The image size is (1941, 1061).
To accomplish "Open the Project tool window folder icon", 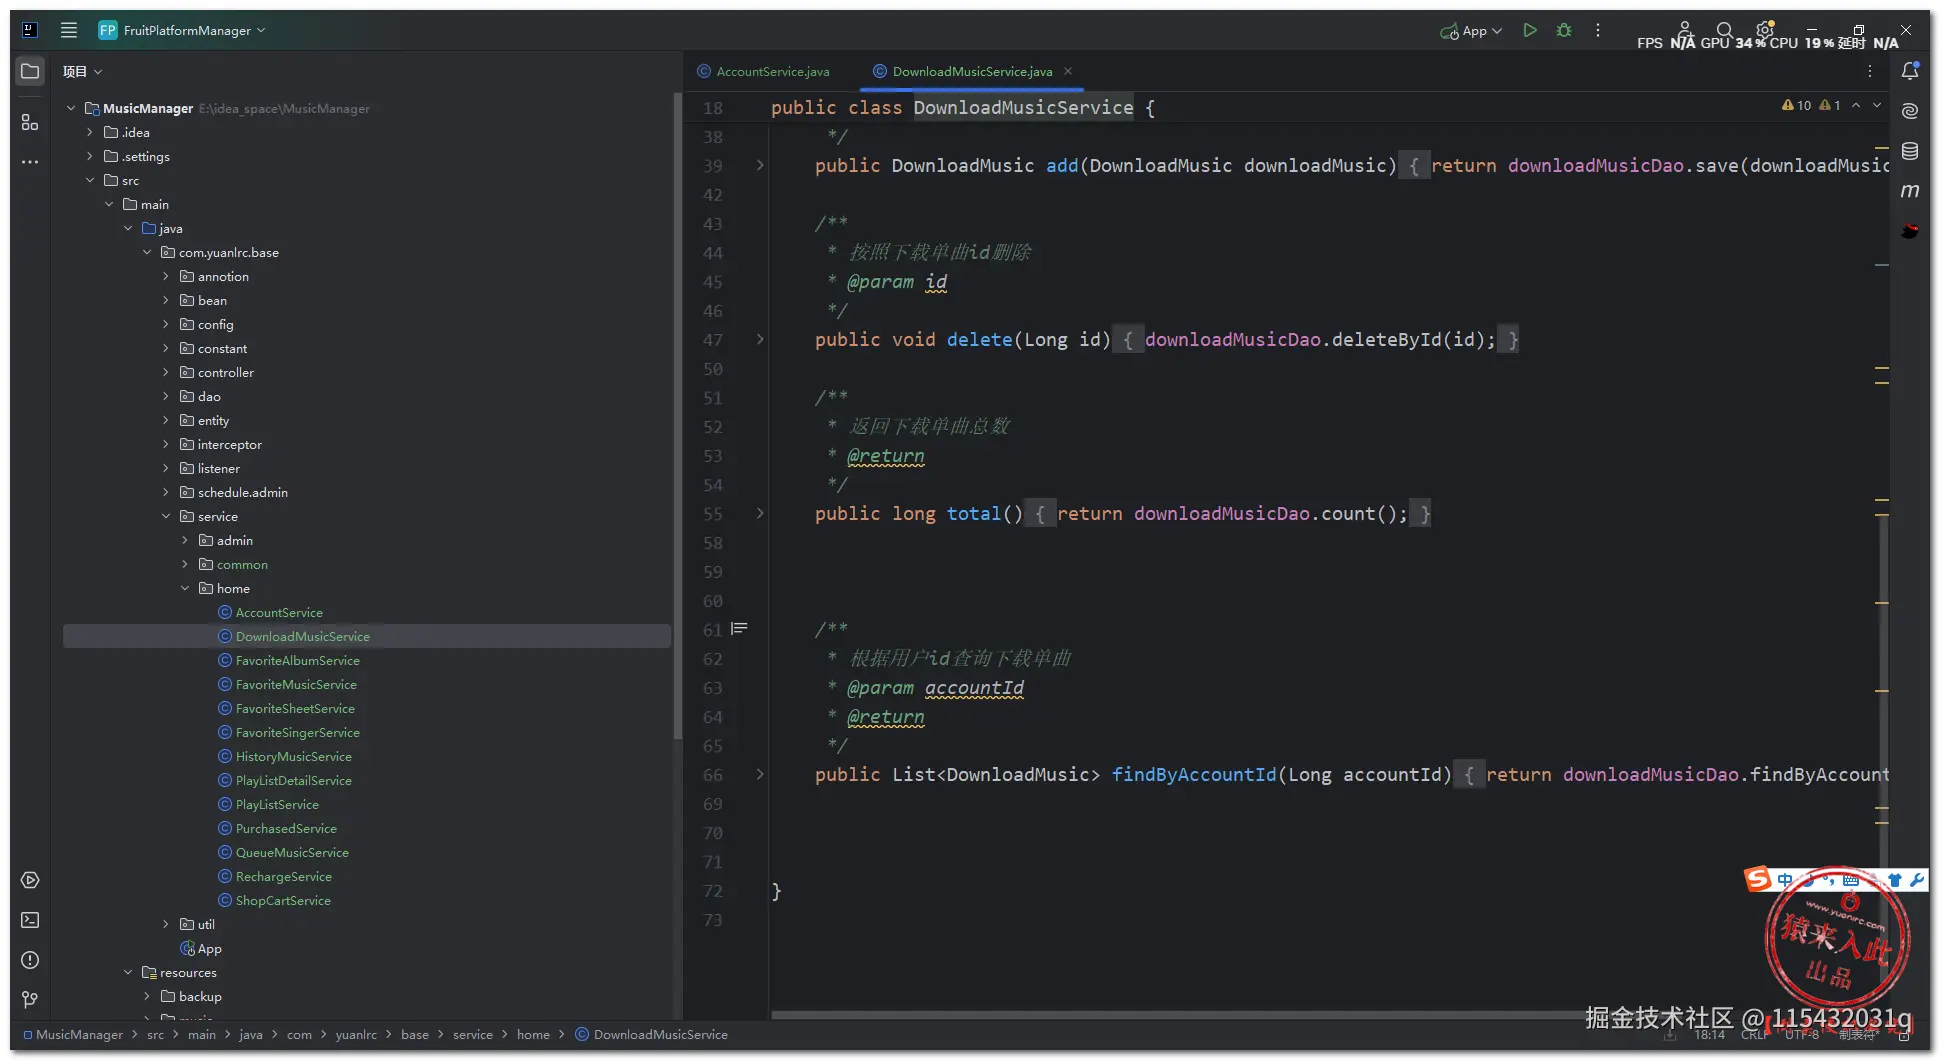I will (30, 71).
